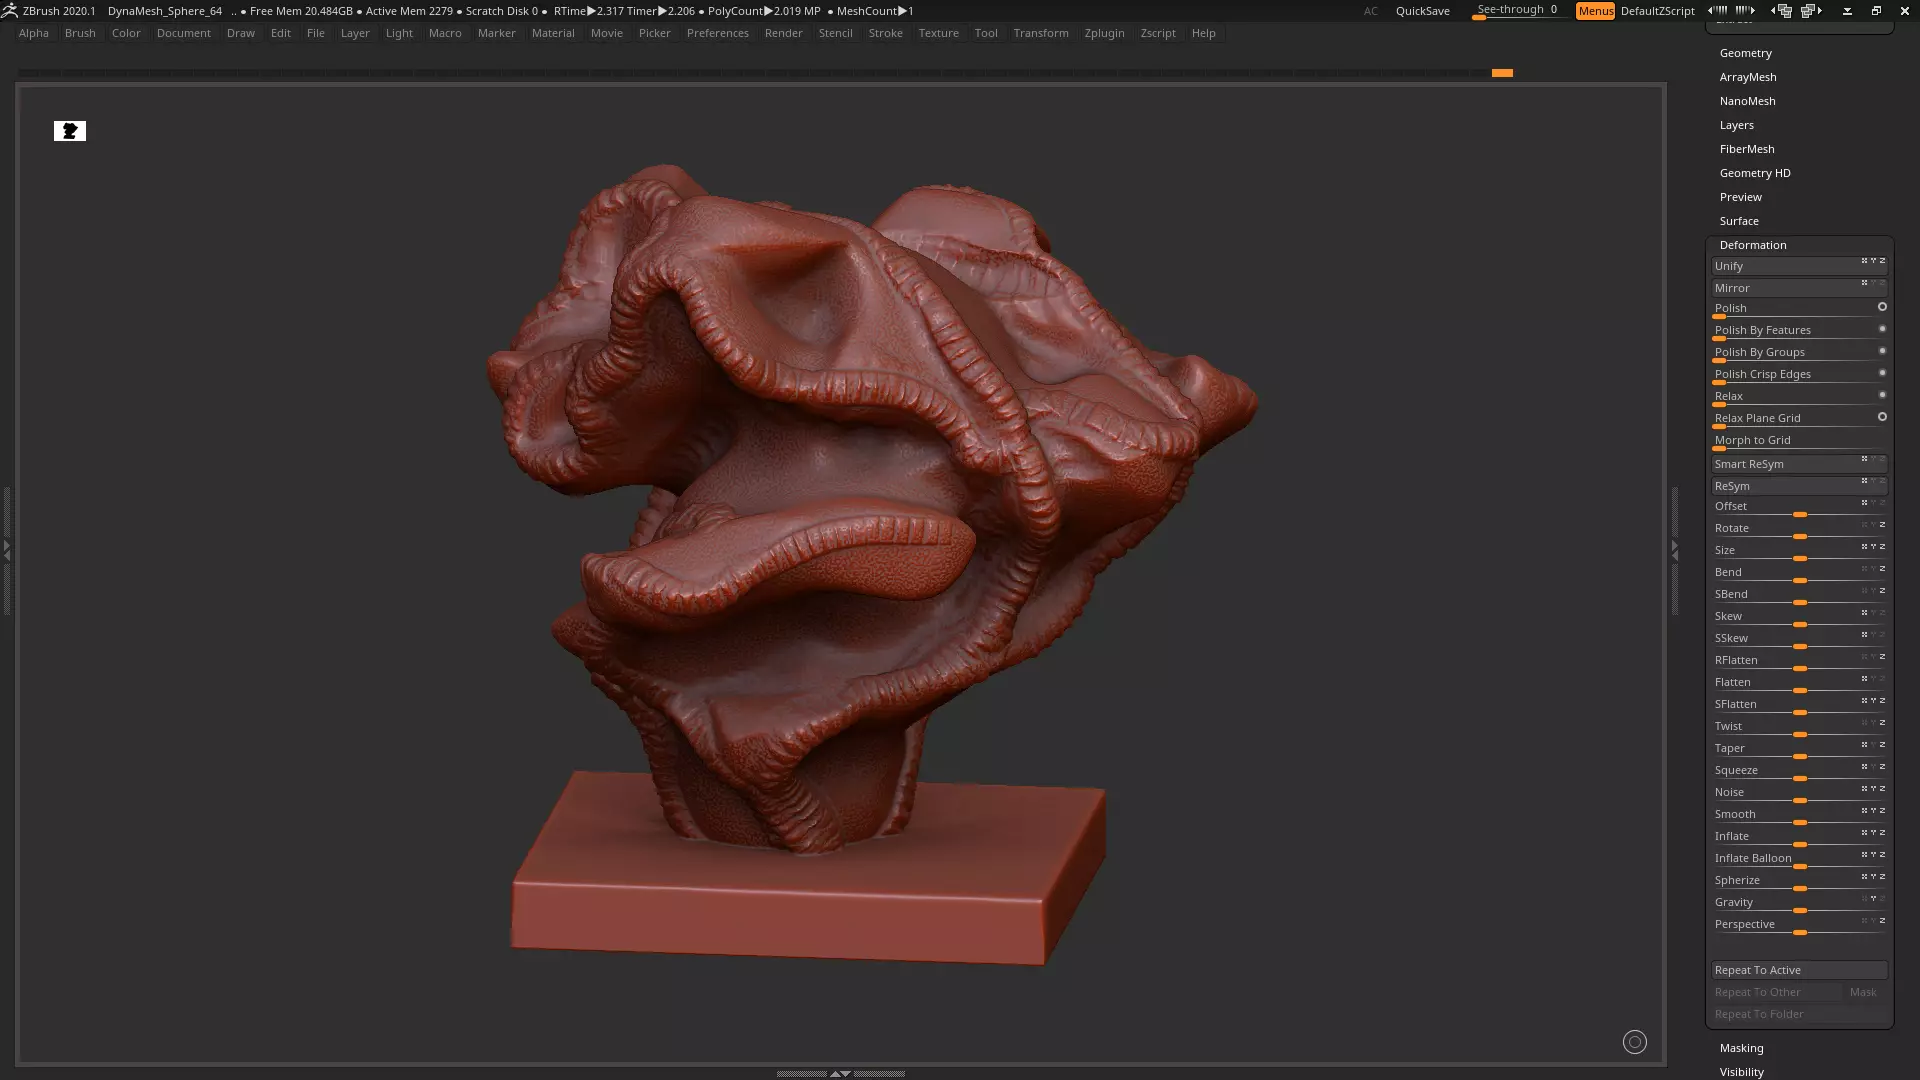Image resolution: width=1920 pixels, height=1080 pixels.
Task: Click the QuickSave button
Action: pos(1422,11)
